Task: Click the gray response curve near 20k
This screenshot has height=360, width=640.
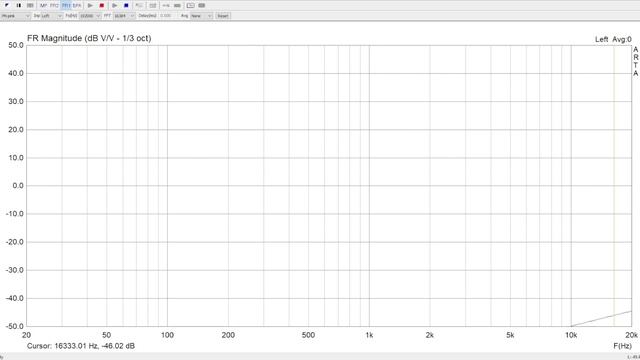Action: coord(602,318)
